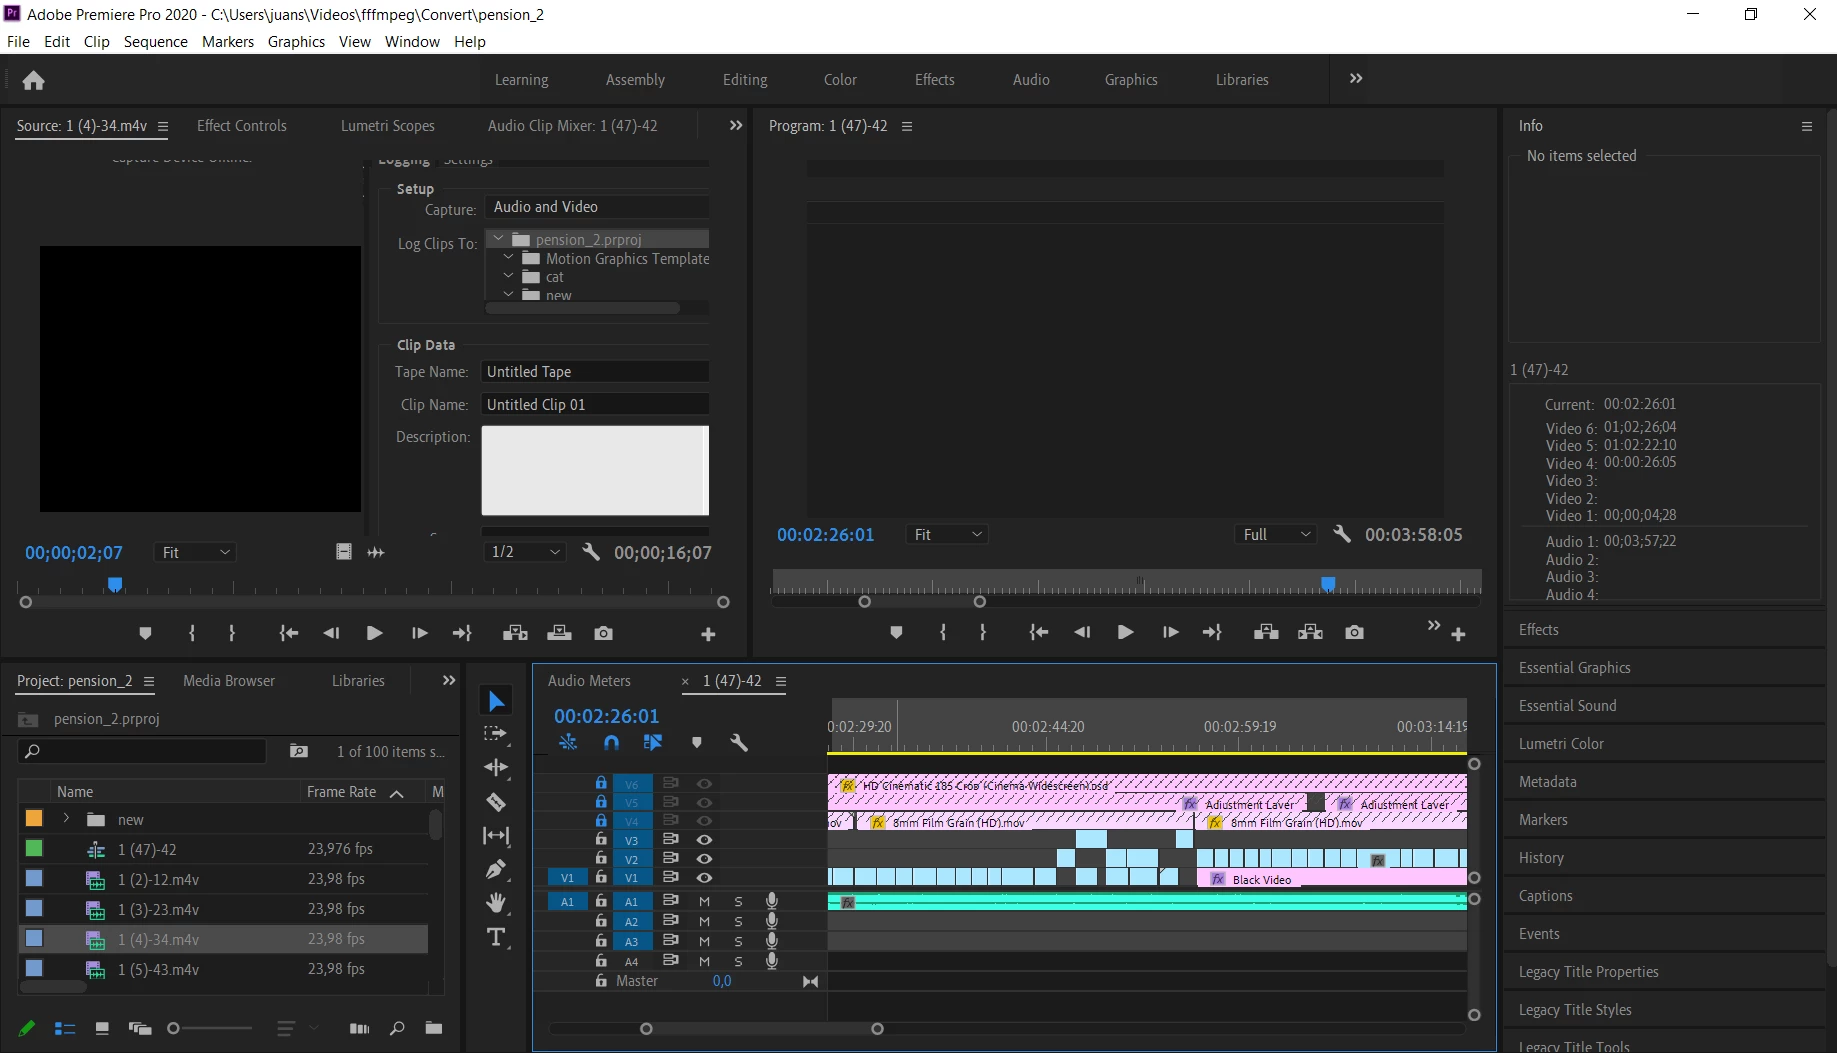The image size is (1837, 1053).
Task: Open the Lumetri Color panel
Action: click(x=1561, y=744)
